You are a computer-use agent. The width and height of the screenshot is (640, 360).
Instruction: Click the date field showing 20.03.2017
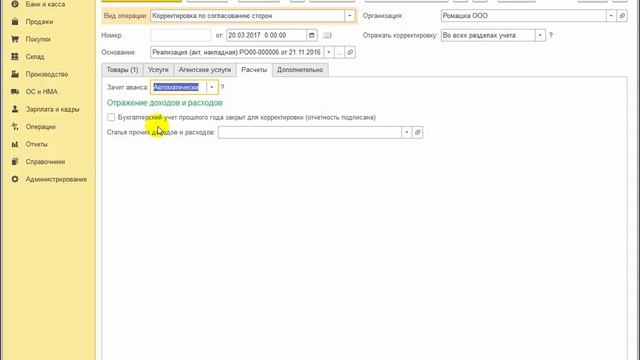(267, 36)
